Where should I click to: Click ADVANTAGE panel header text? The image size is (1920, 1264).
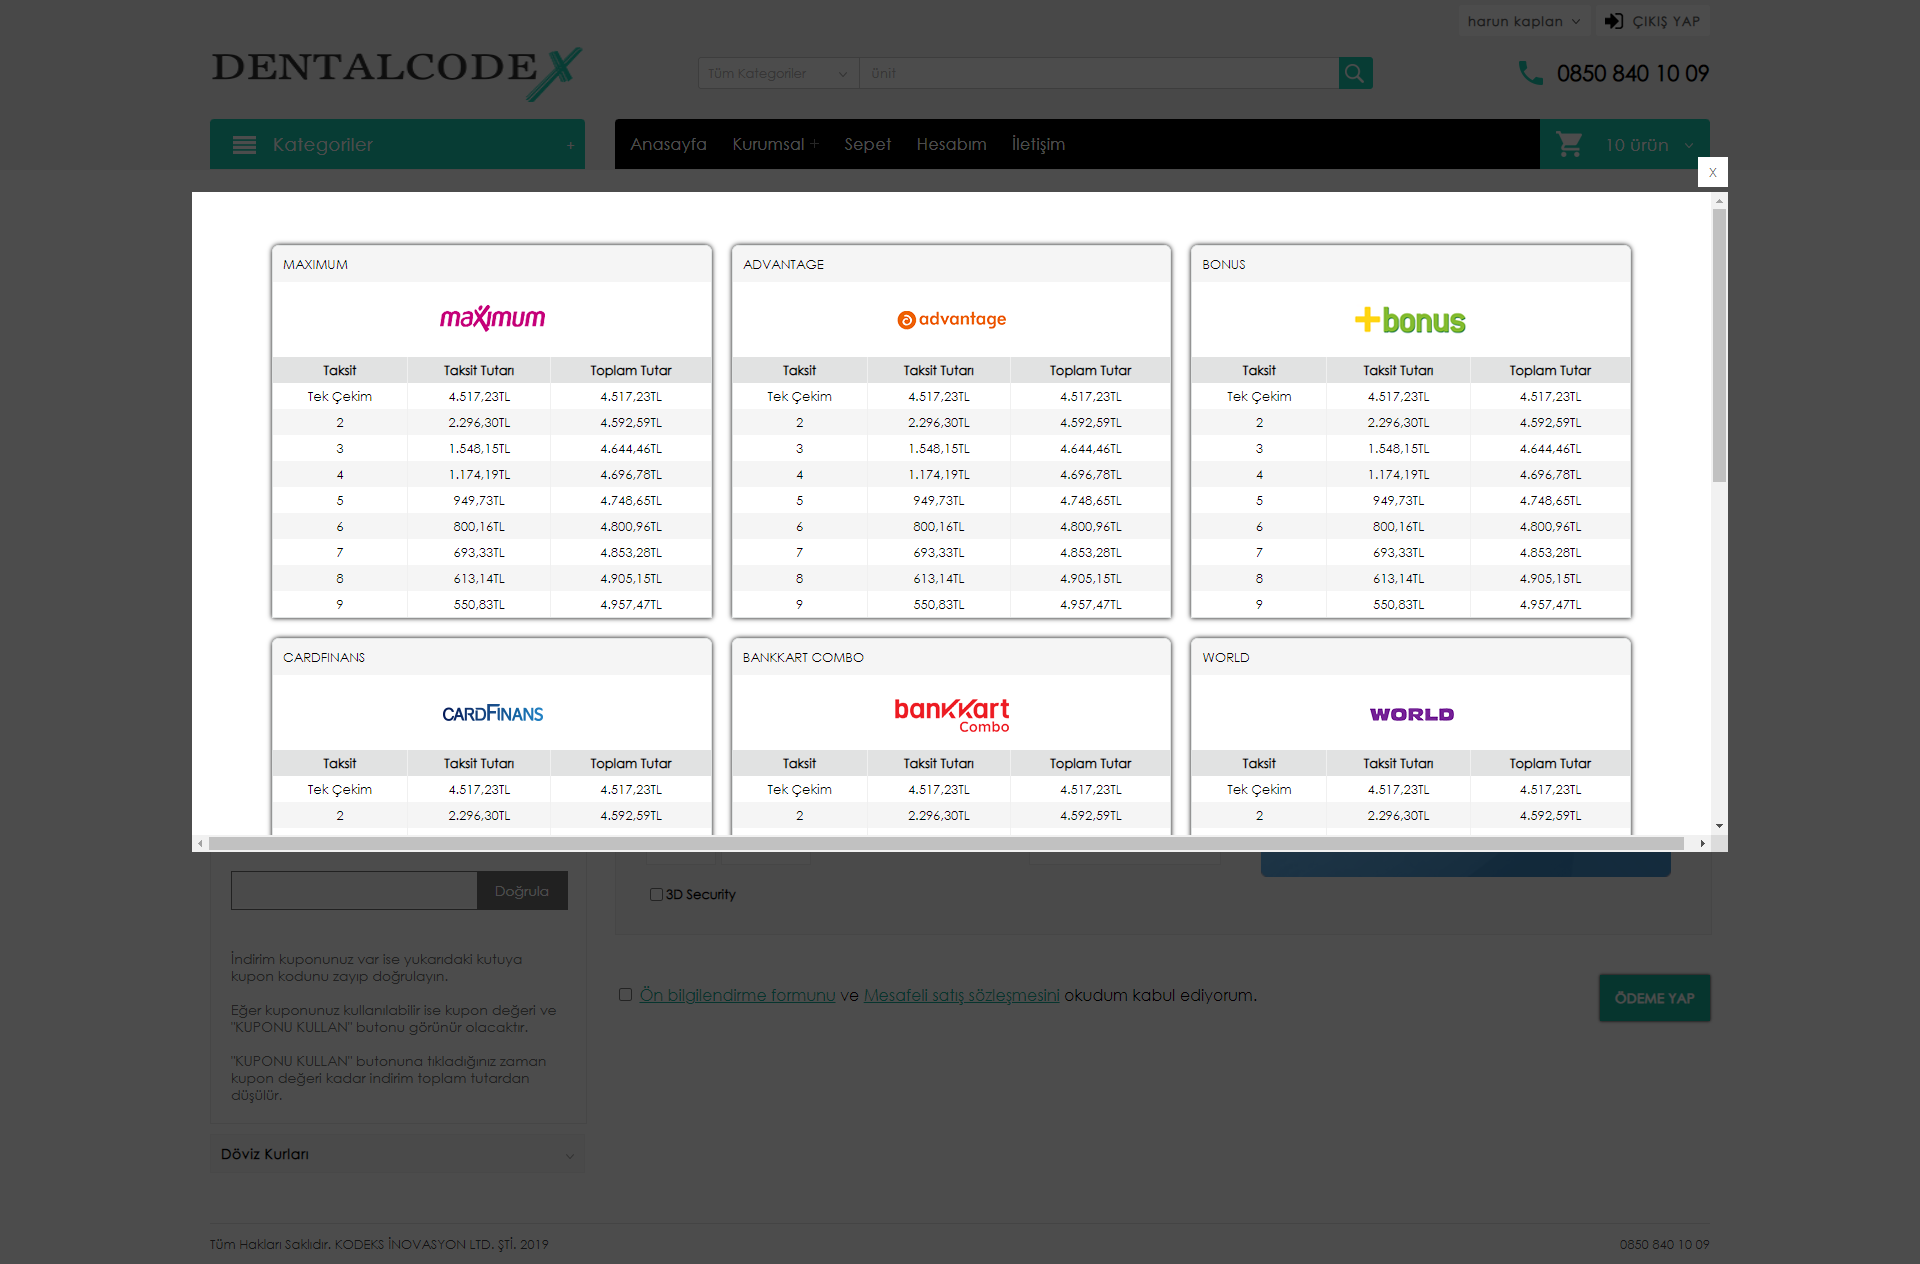783,264
